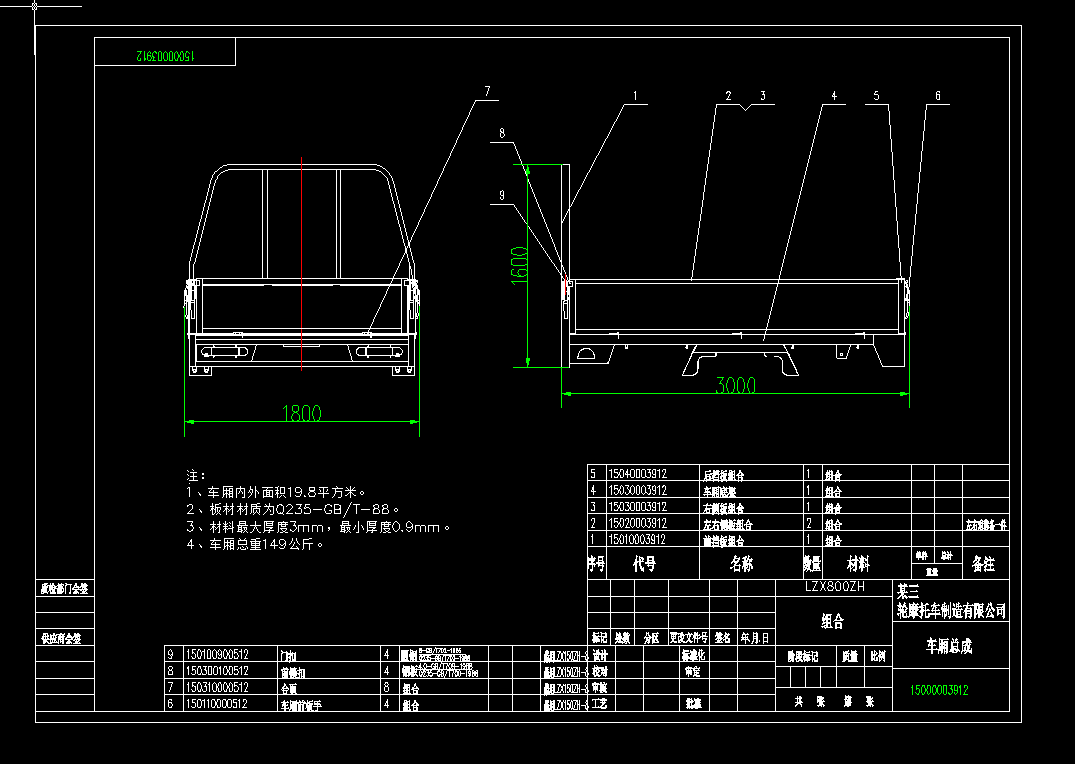The width and height of the screenshot is (1075, 764).
Task: Click the model code LZX800ZH
Action: click(834, 586)
